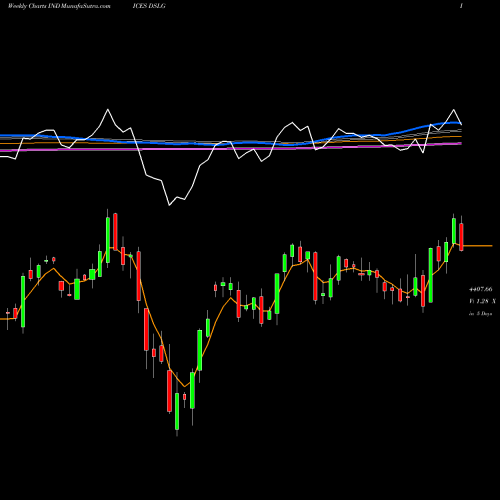Screen dimensions: 500x500
Task: Click the 'ICES DSLG' symbol label
Action: pos(149,6)
